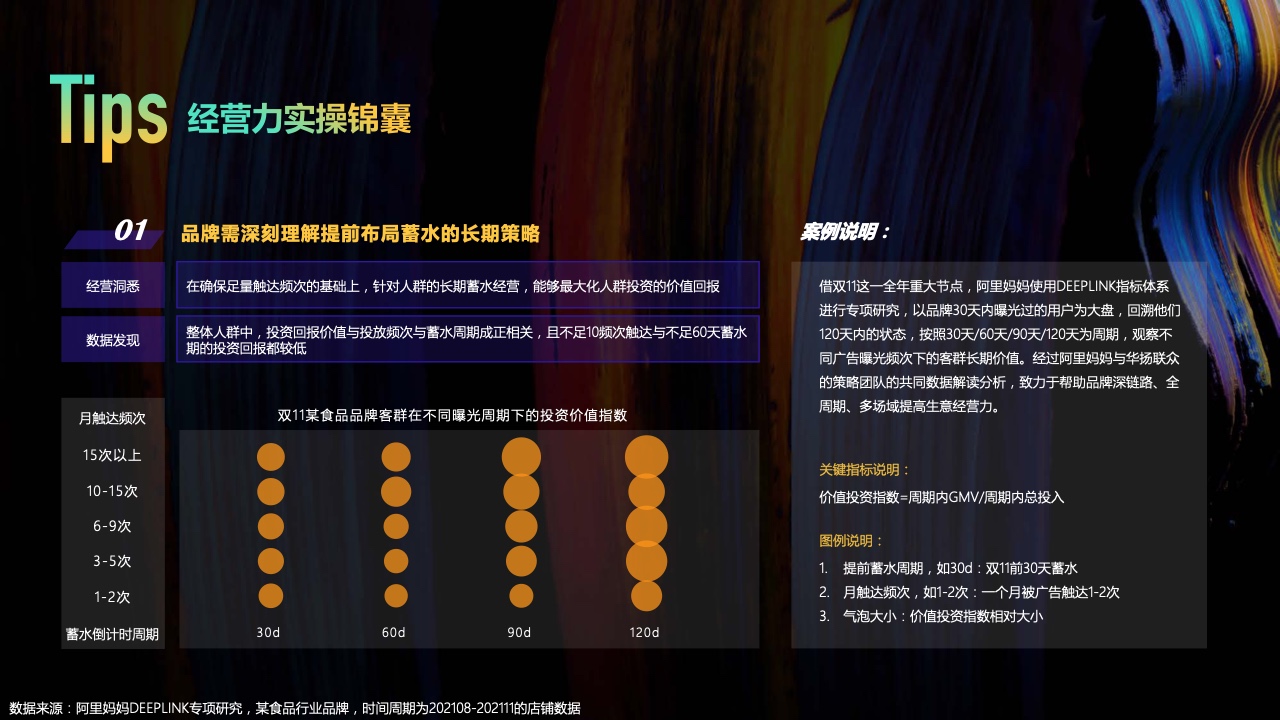Click the "60d" period label

pyautogui.click(x=394, y=633)
